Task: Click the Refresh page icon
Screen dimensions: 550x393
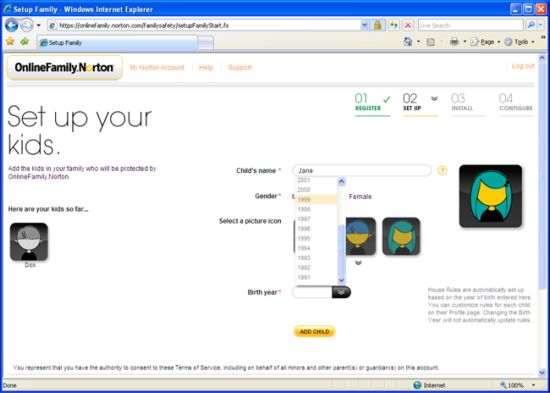Action: [x=394, y=25]
